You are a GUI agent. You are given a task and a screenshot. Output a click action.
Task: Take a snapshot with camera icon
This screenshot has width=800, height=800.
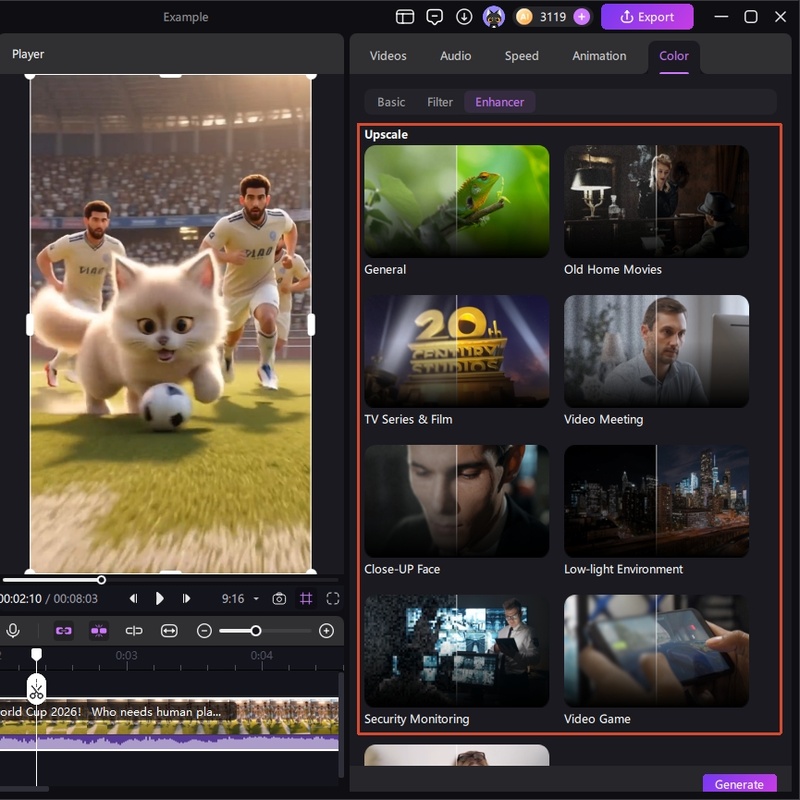(279, 598)
